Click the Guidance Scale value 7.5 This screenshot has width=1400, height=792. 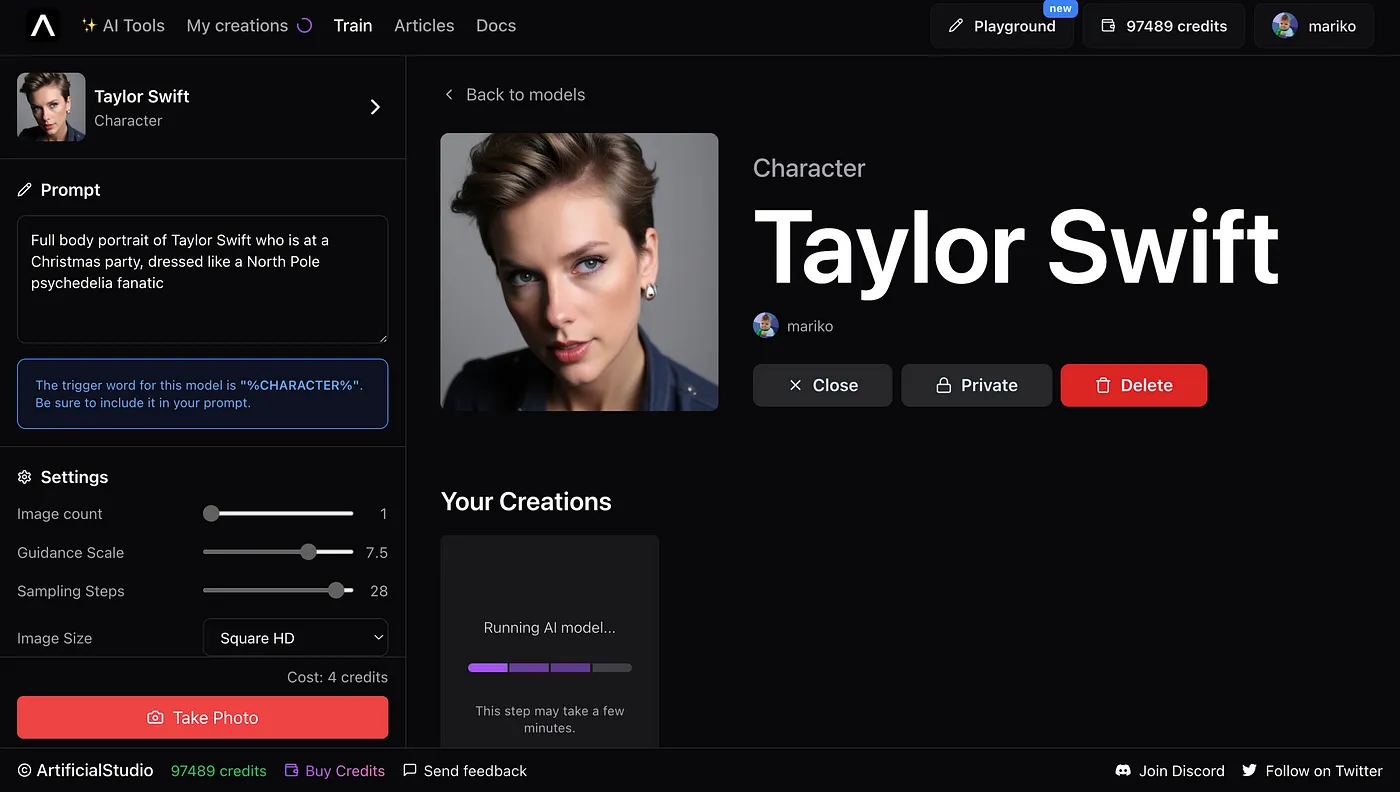tap(377, 552)
